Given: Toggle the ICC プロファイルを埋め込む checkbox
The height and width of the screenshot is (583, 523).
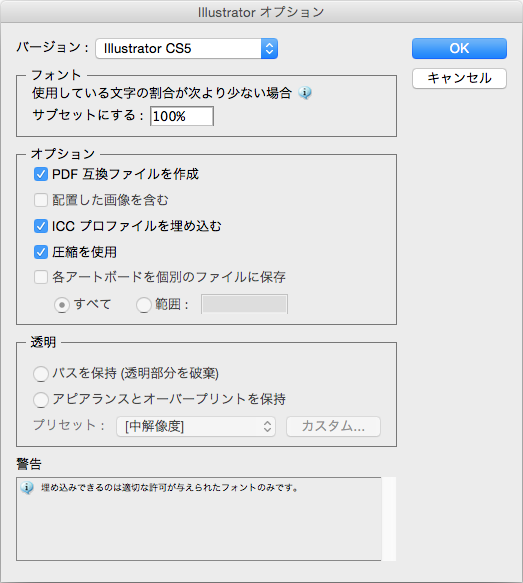Looking at the screenshot, I should click(x=41, y=226).
